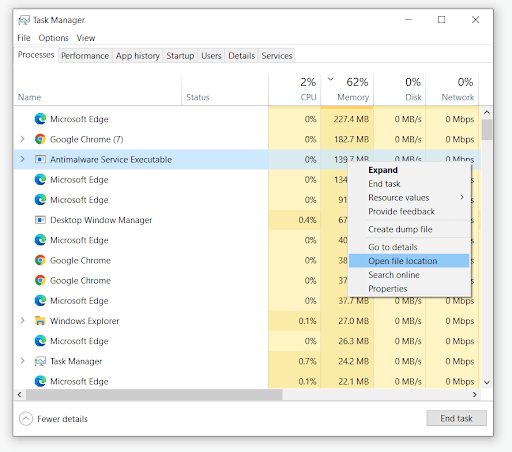Switch to the Users tab
Image resolution: width=512 pixels, height=452 pixels.
211,56
